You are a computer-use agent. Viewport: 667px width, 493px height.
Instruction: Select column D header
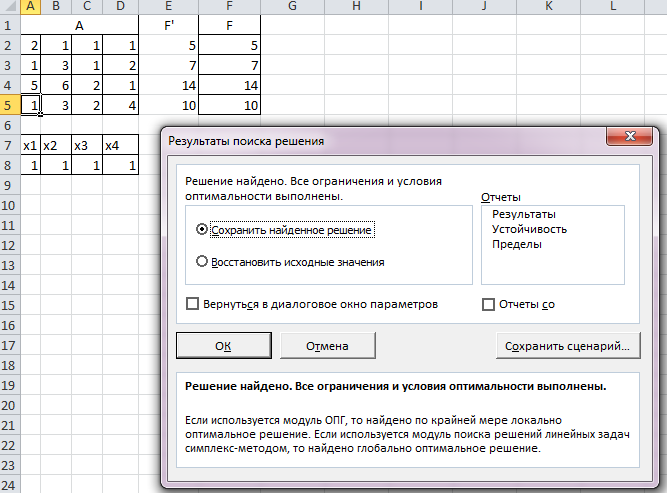(120, 6)
